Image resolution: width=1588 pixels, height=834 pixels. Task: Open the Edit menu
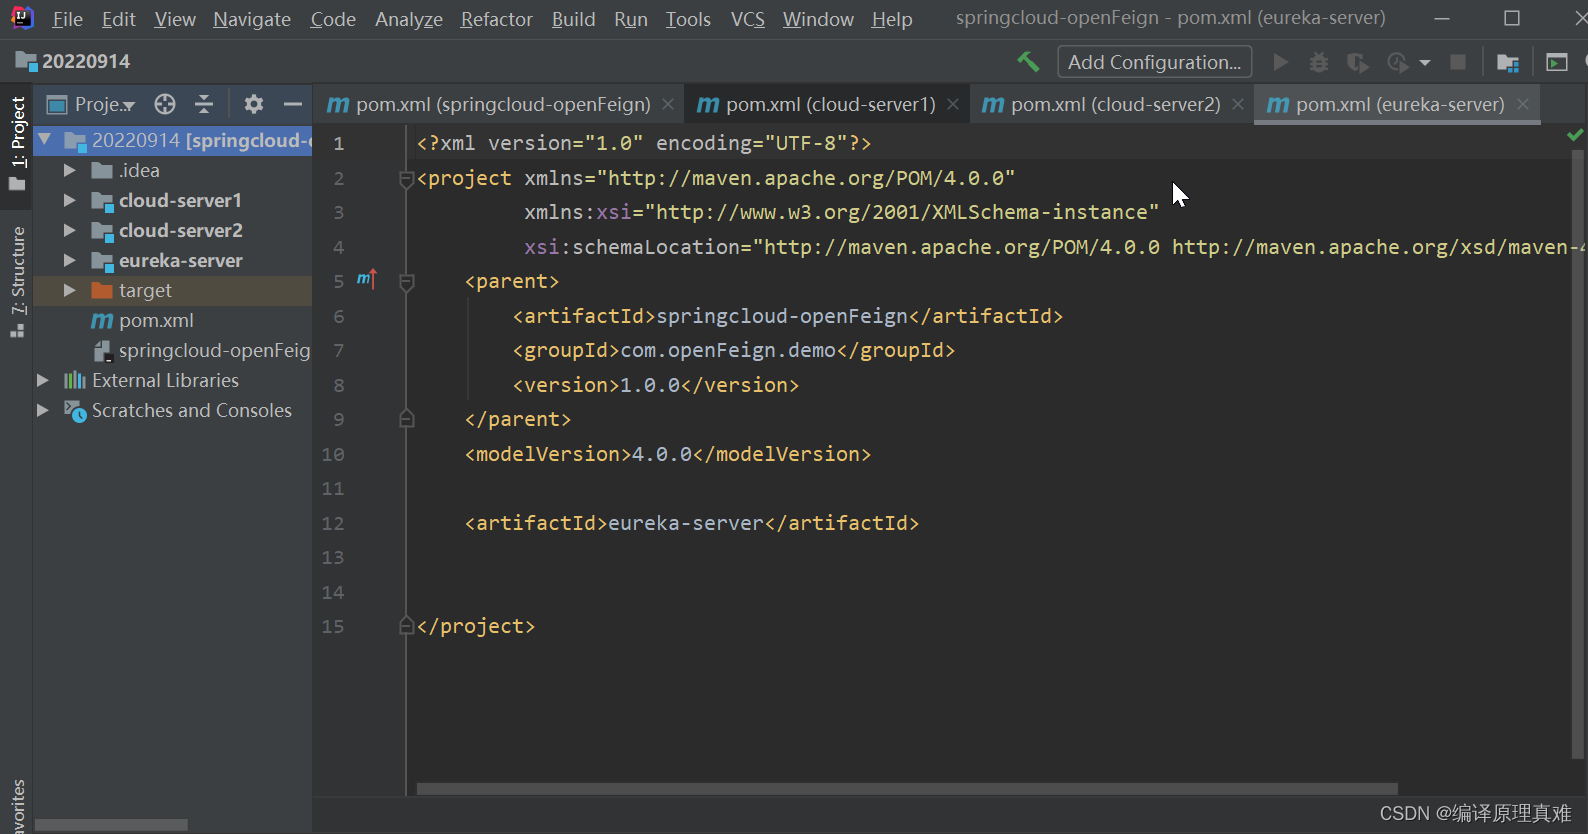119,19
